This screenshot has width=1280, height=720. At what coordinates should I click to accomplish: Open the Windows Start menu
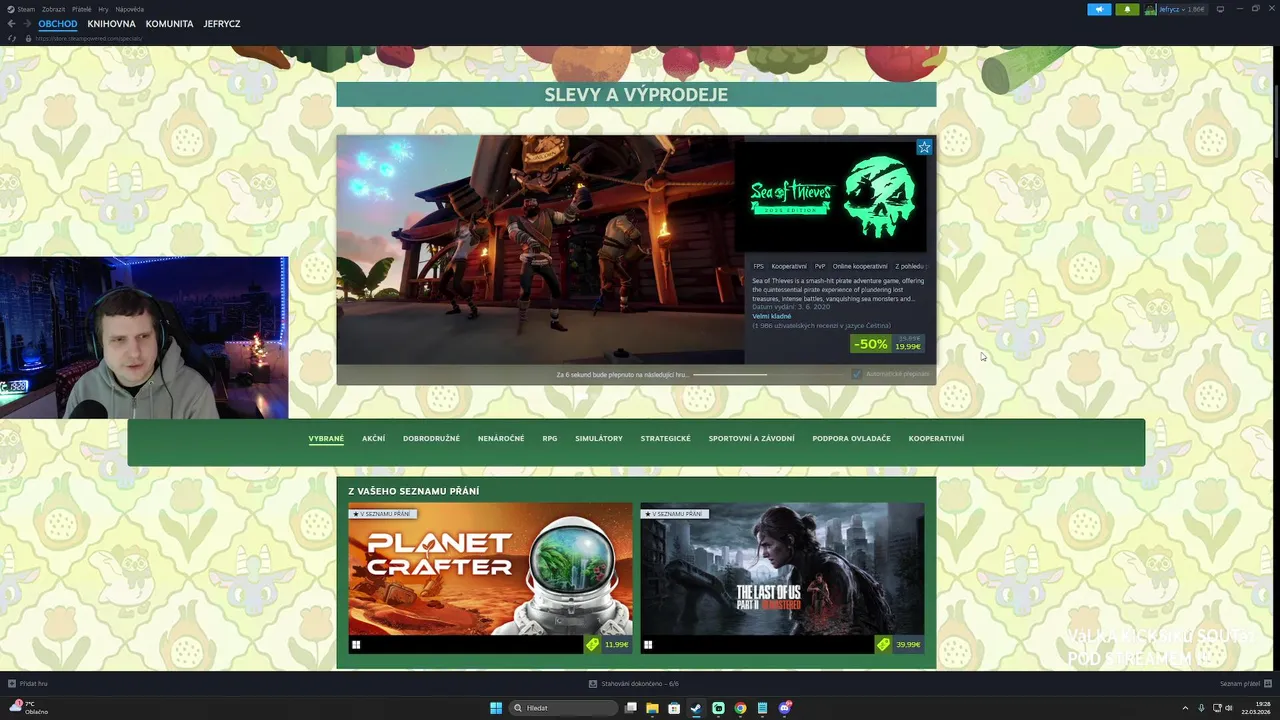click(x=496, y=708)
